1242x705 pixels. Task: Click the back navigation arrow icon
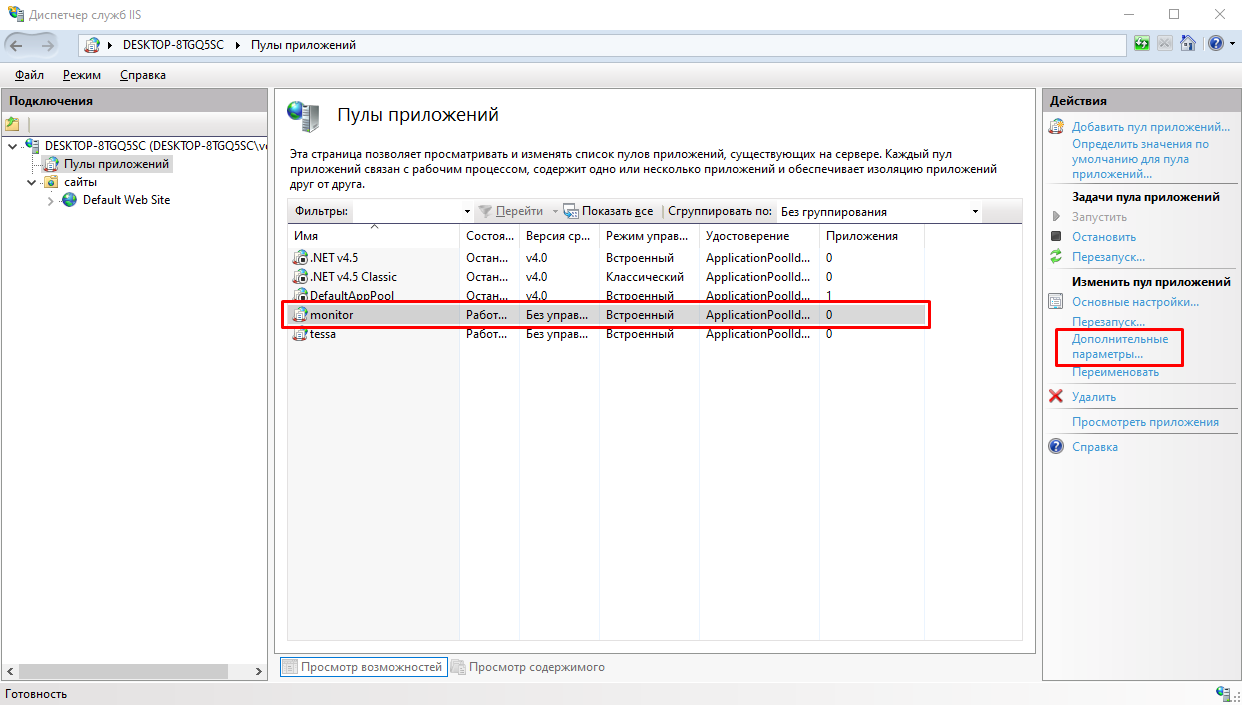point(17,45)
